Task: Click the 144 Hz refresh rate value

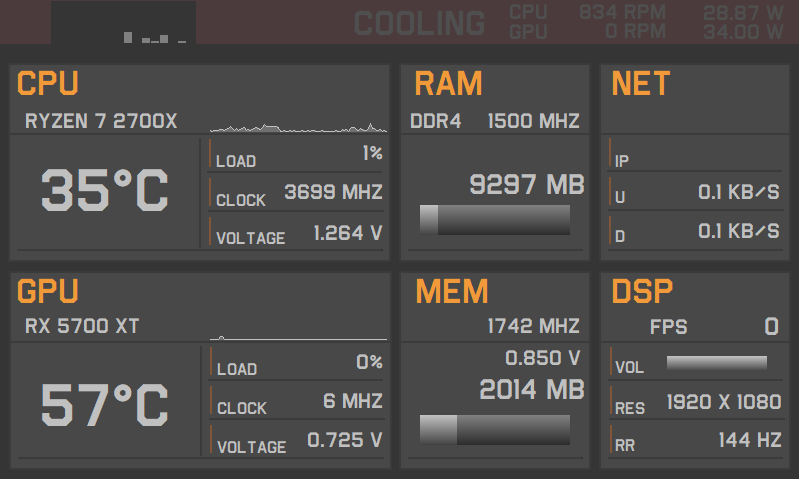Action: coord(748,440)
